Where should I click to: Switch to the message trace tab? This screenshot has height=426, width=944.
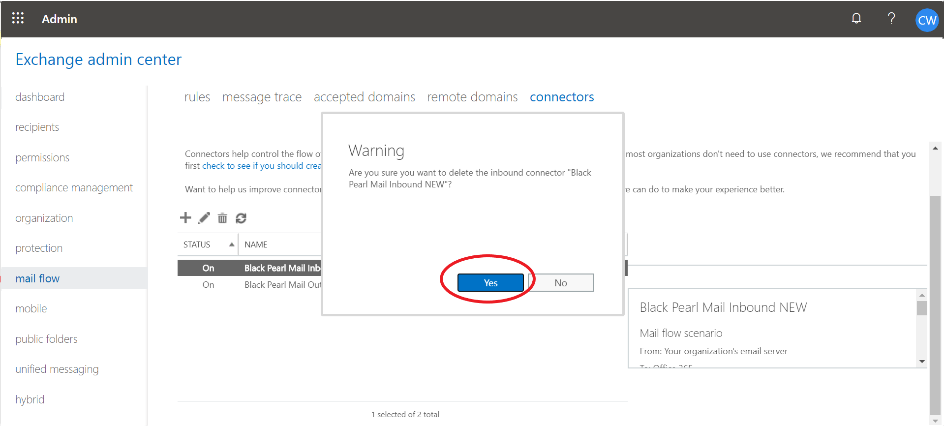[262, 97]
